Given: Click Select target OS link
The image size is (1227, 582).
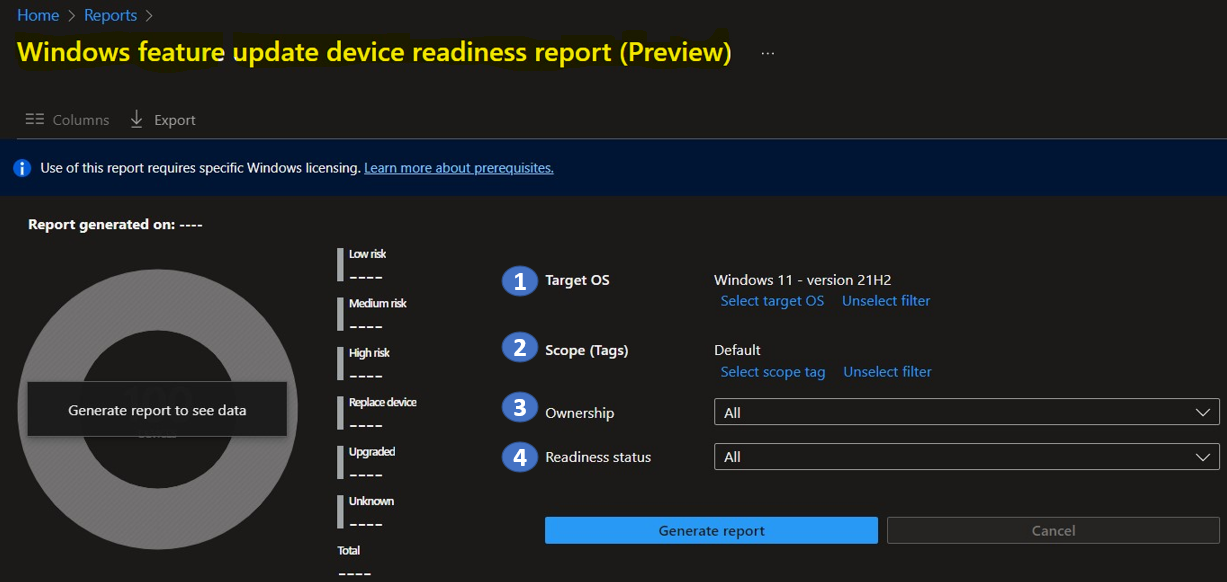Looking at the screenshot, I should point(772,300).
